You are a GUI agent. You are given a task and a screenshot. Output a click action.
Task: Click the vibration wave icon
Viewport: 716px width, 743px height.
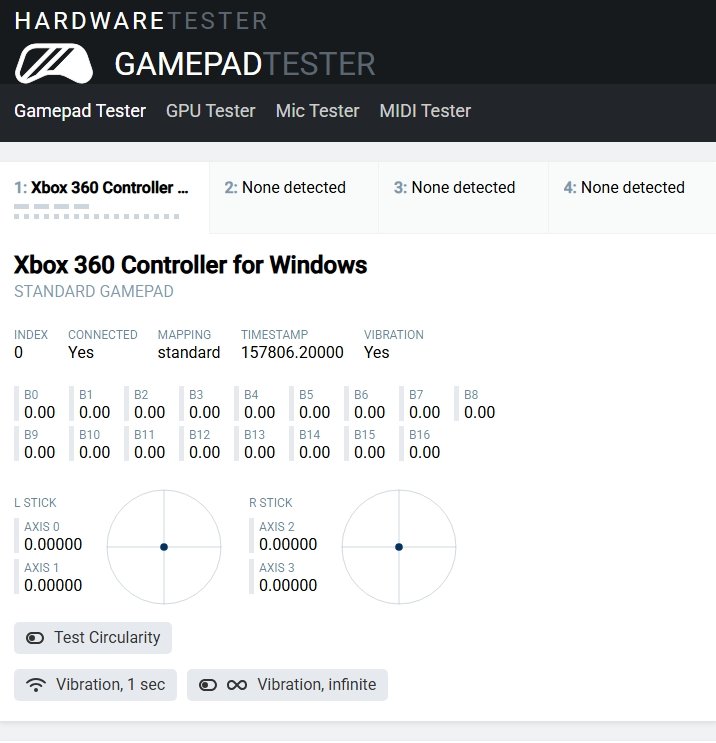pos(37,685)
